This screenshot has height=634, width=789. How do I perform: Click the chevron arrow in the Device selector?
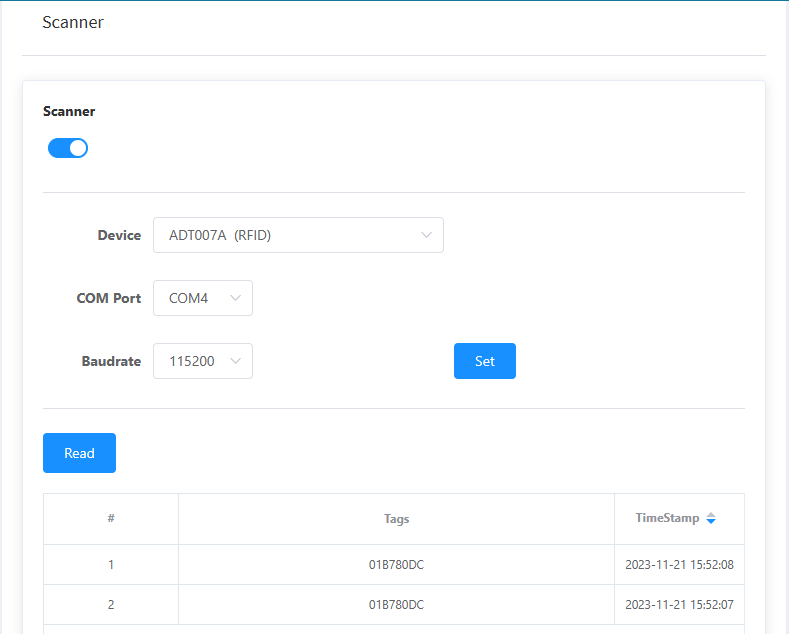pyautogui.click(x=426, y=235)
